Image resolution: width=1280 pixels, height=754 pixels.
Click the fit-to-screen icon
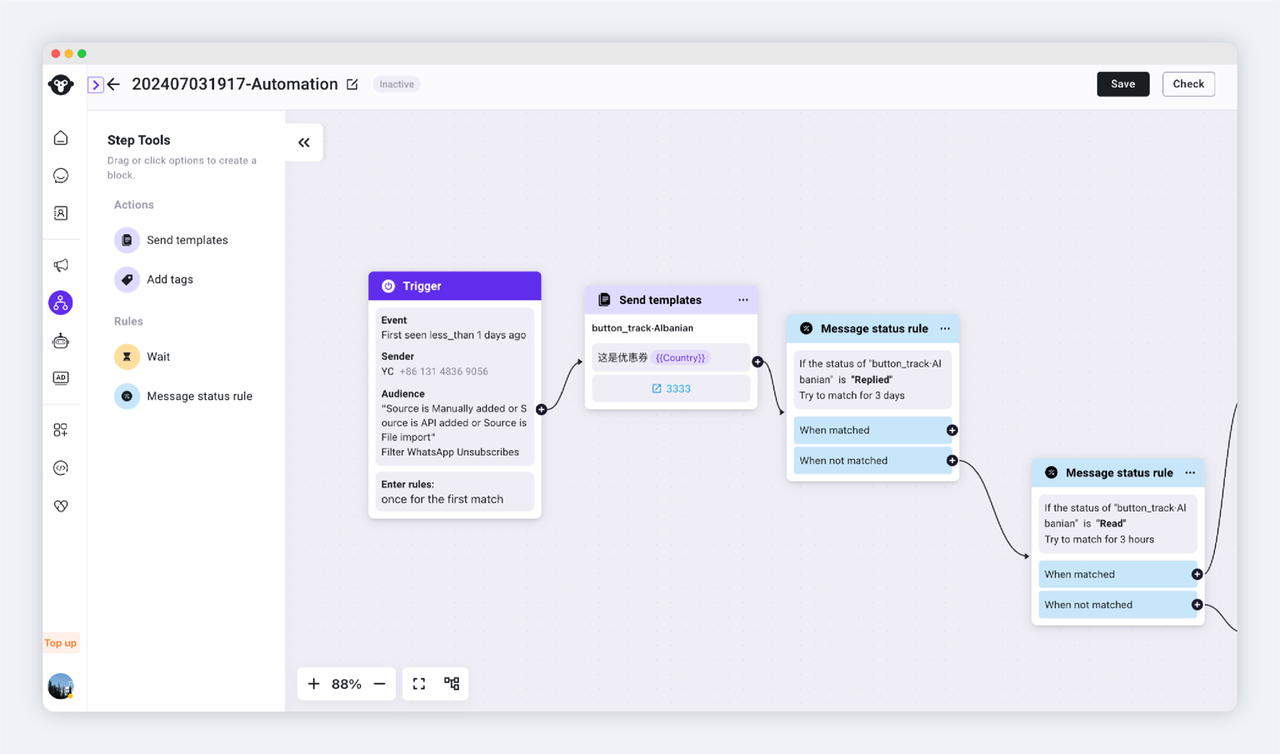tap(419, 684)
